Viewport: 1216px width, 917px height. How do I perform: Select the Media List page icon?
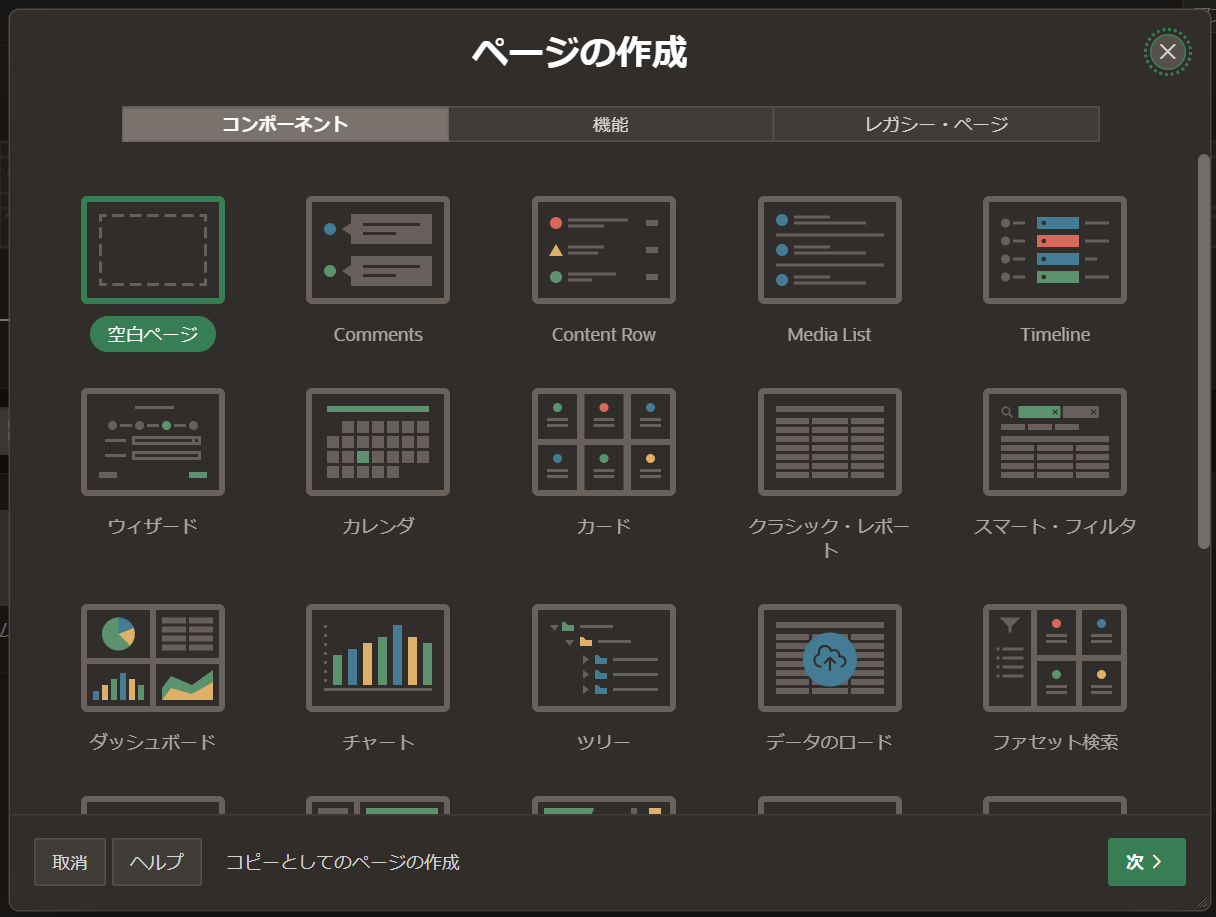[830, 250]
